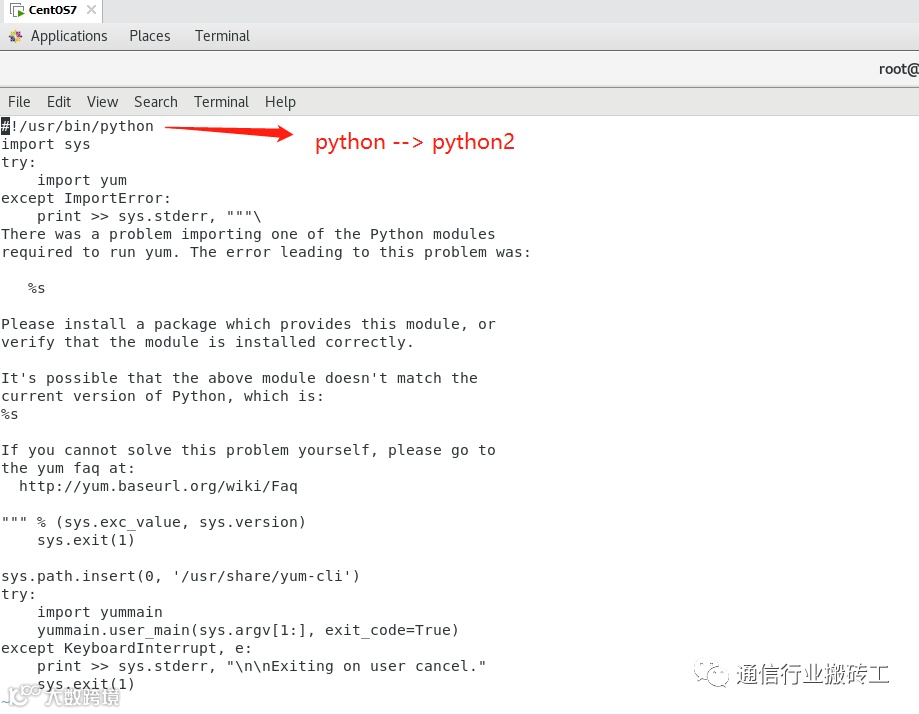This screenshot has height=714, width=919.
Task: Click the 'Exiting on user cancel.' print line
Action: pos(261,667)
